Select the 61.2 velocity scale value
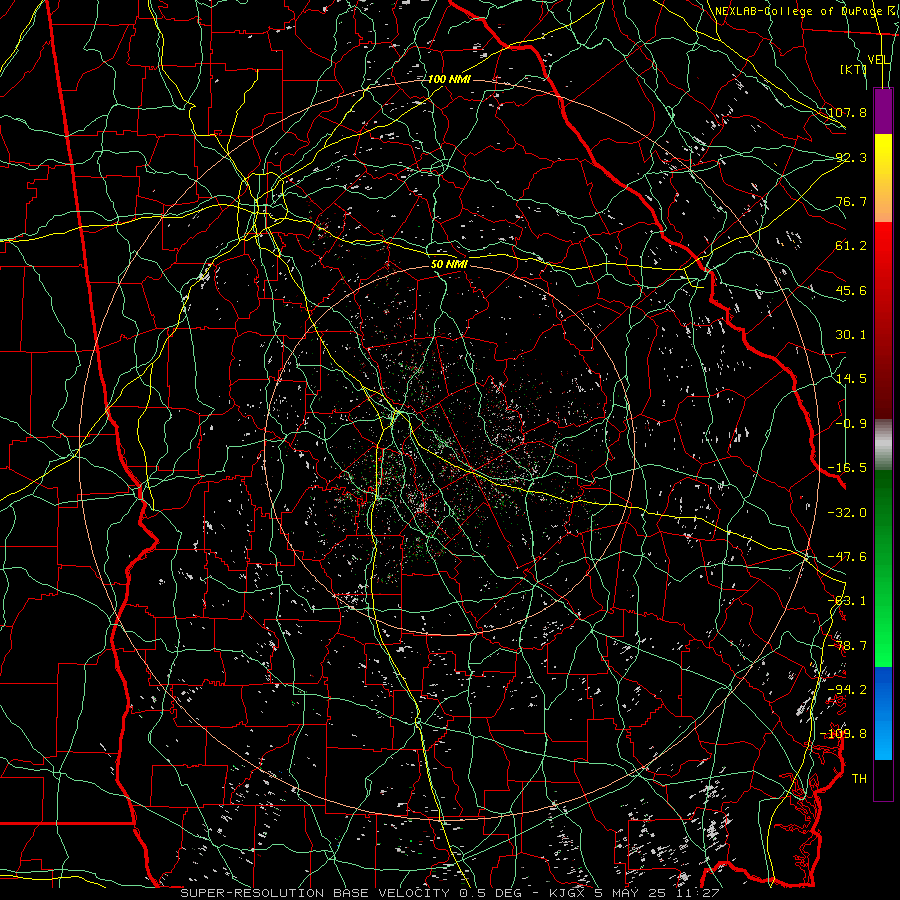Viewport: 900px width, 900px height. [851, 246]
